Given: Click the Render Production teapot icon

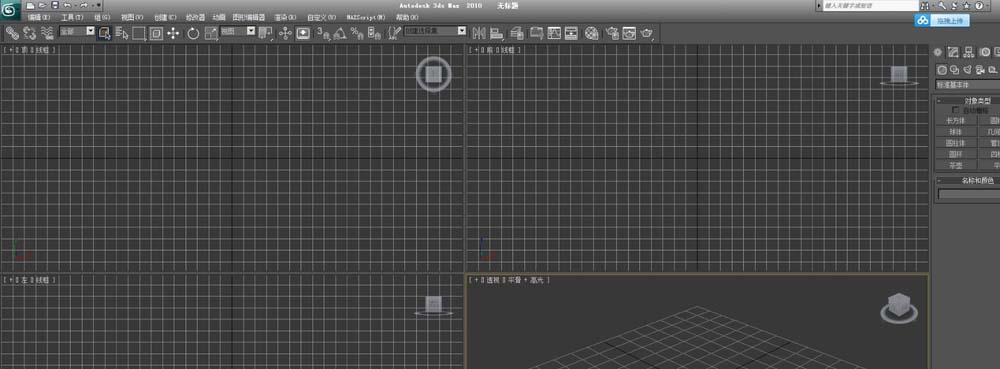Looking at the screenshot, I should pyautogui.click(x=647, y=33).
